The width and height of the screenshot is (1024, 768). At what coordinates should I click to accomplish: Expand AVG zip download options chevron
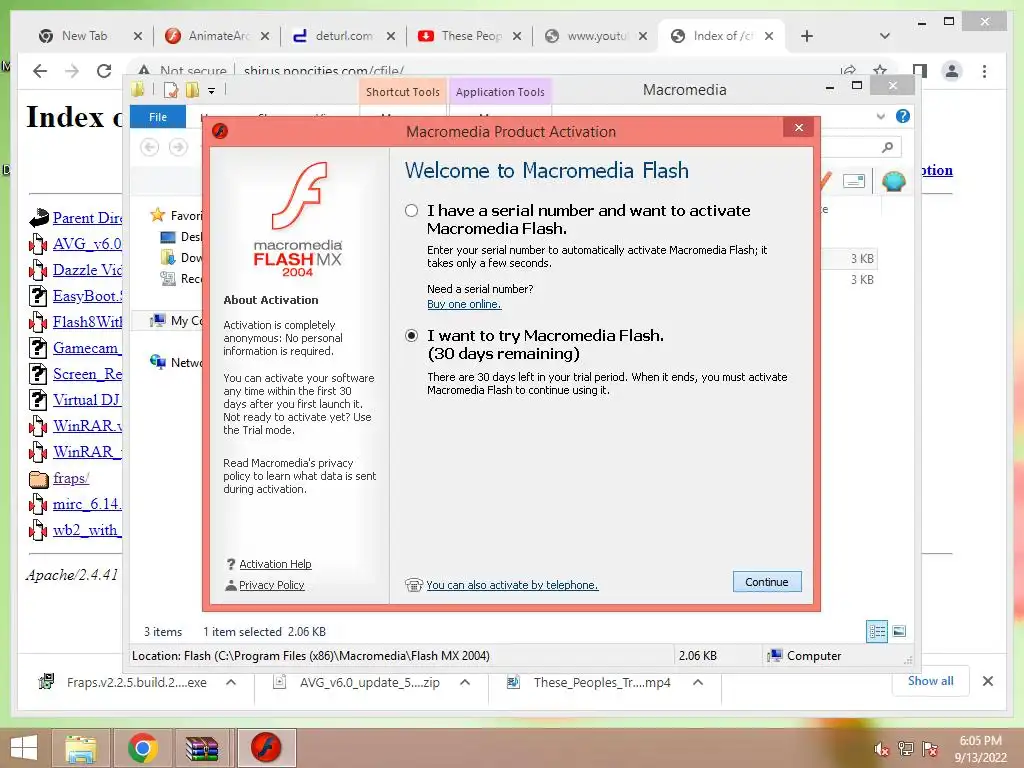465,682
